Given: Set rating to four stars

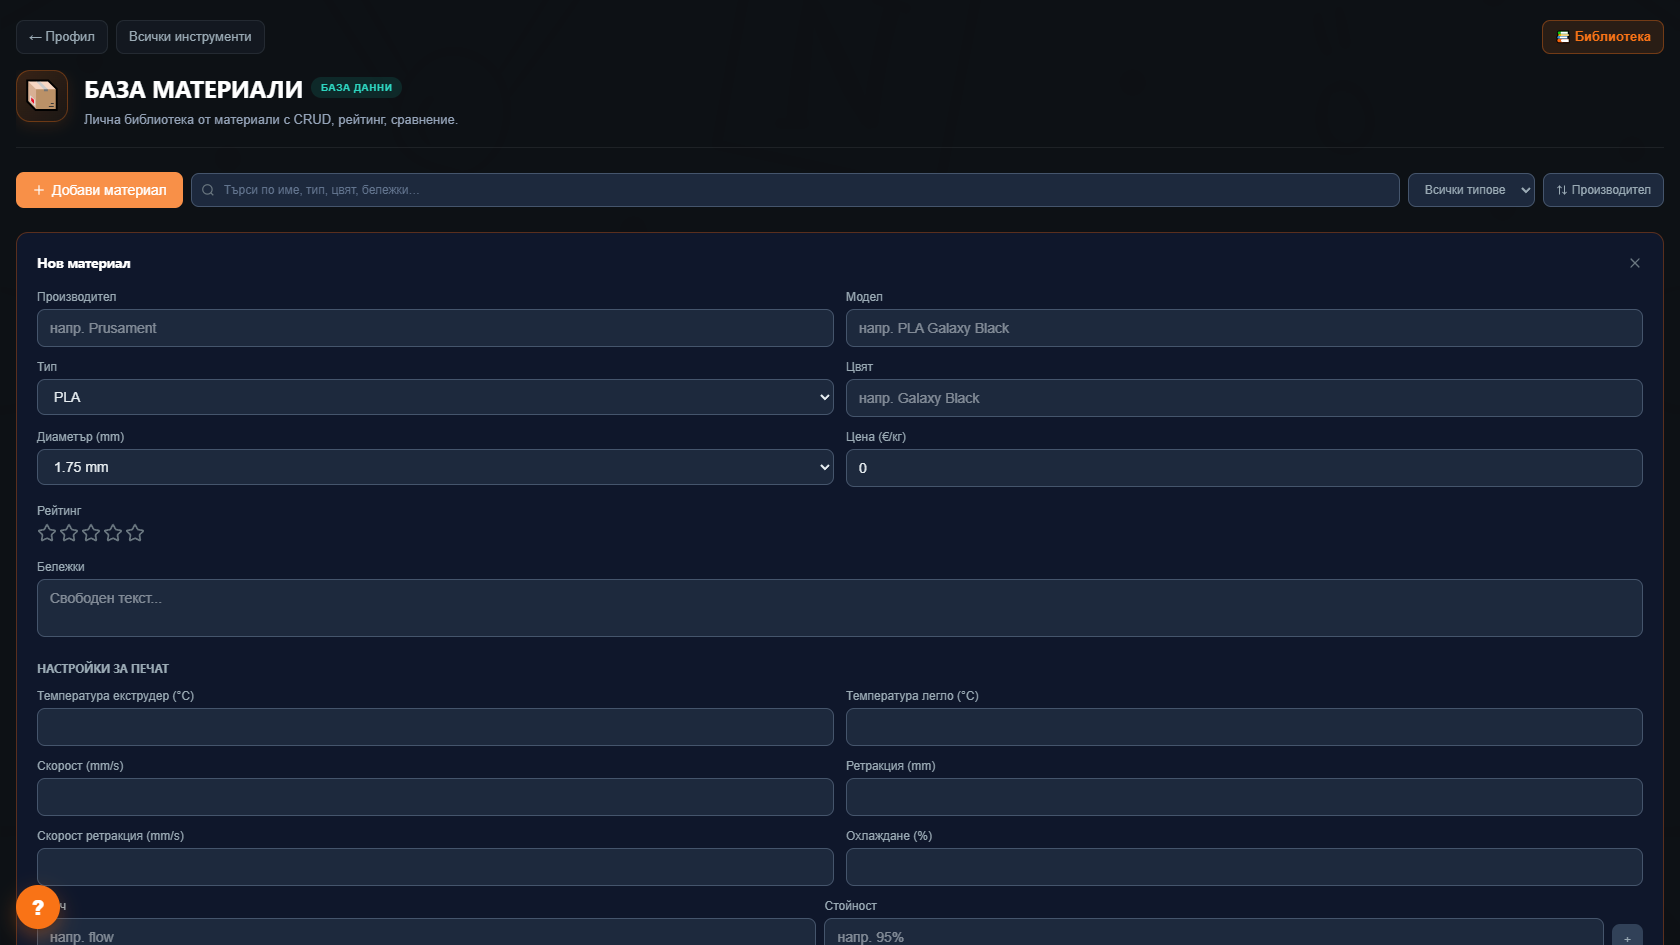Looking at the screenshot, I should click(113, 533).
